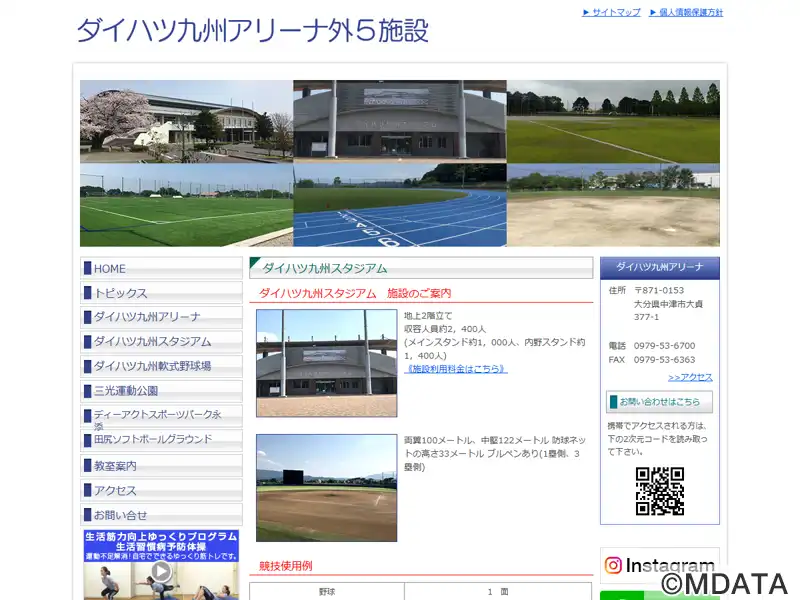800x600 pixels.
Task: Select 教室案内 from the sidebar
Action: (x=161, y=466)
